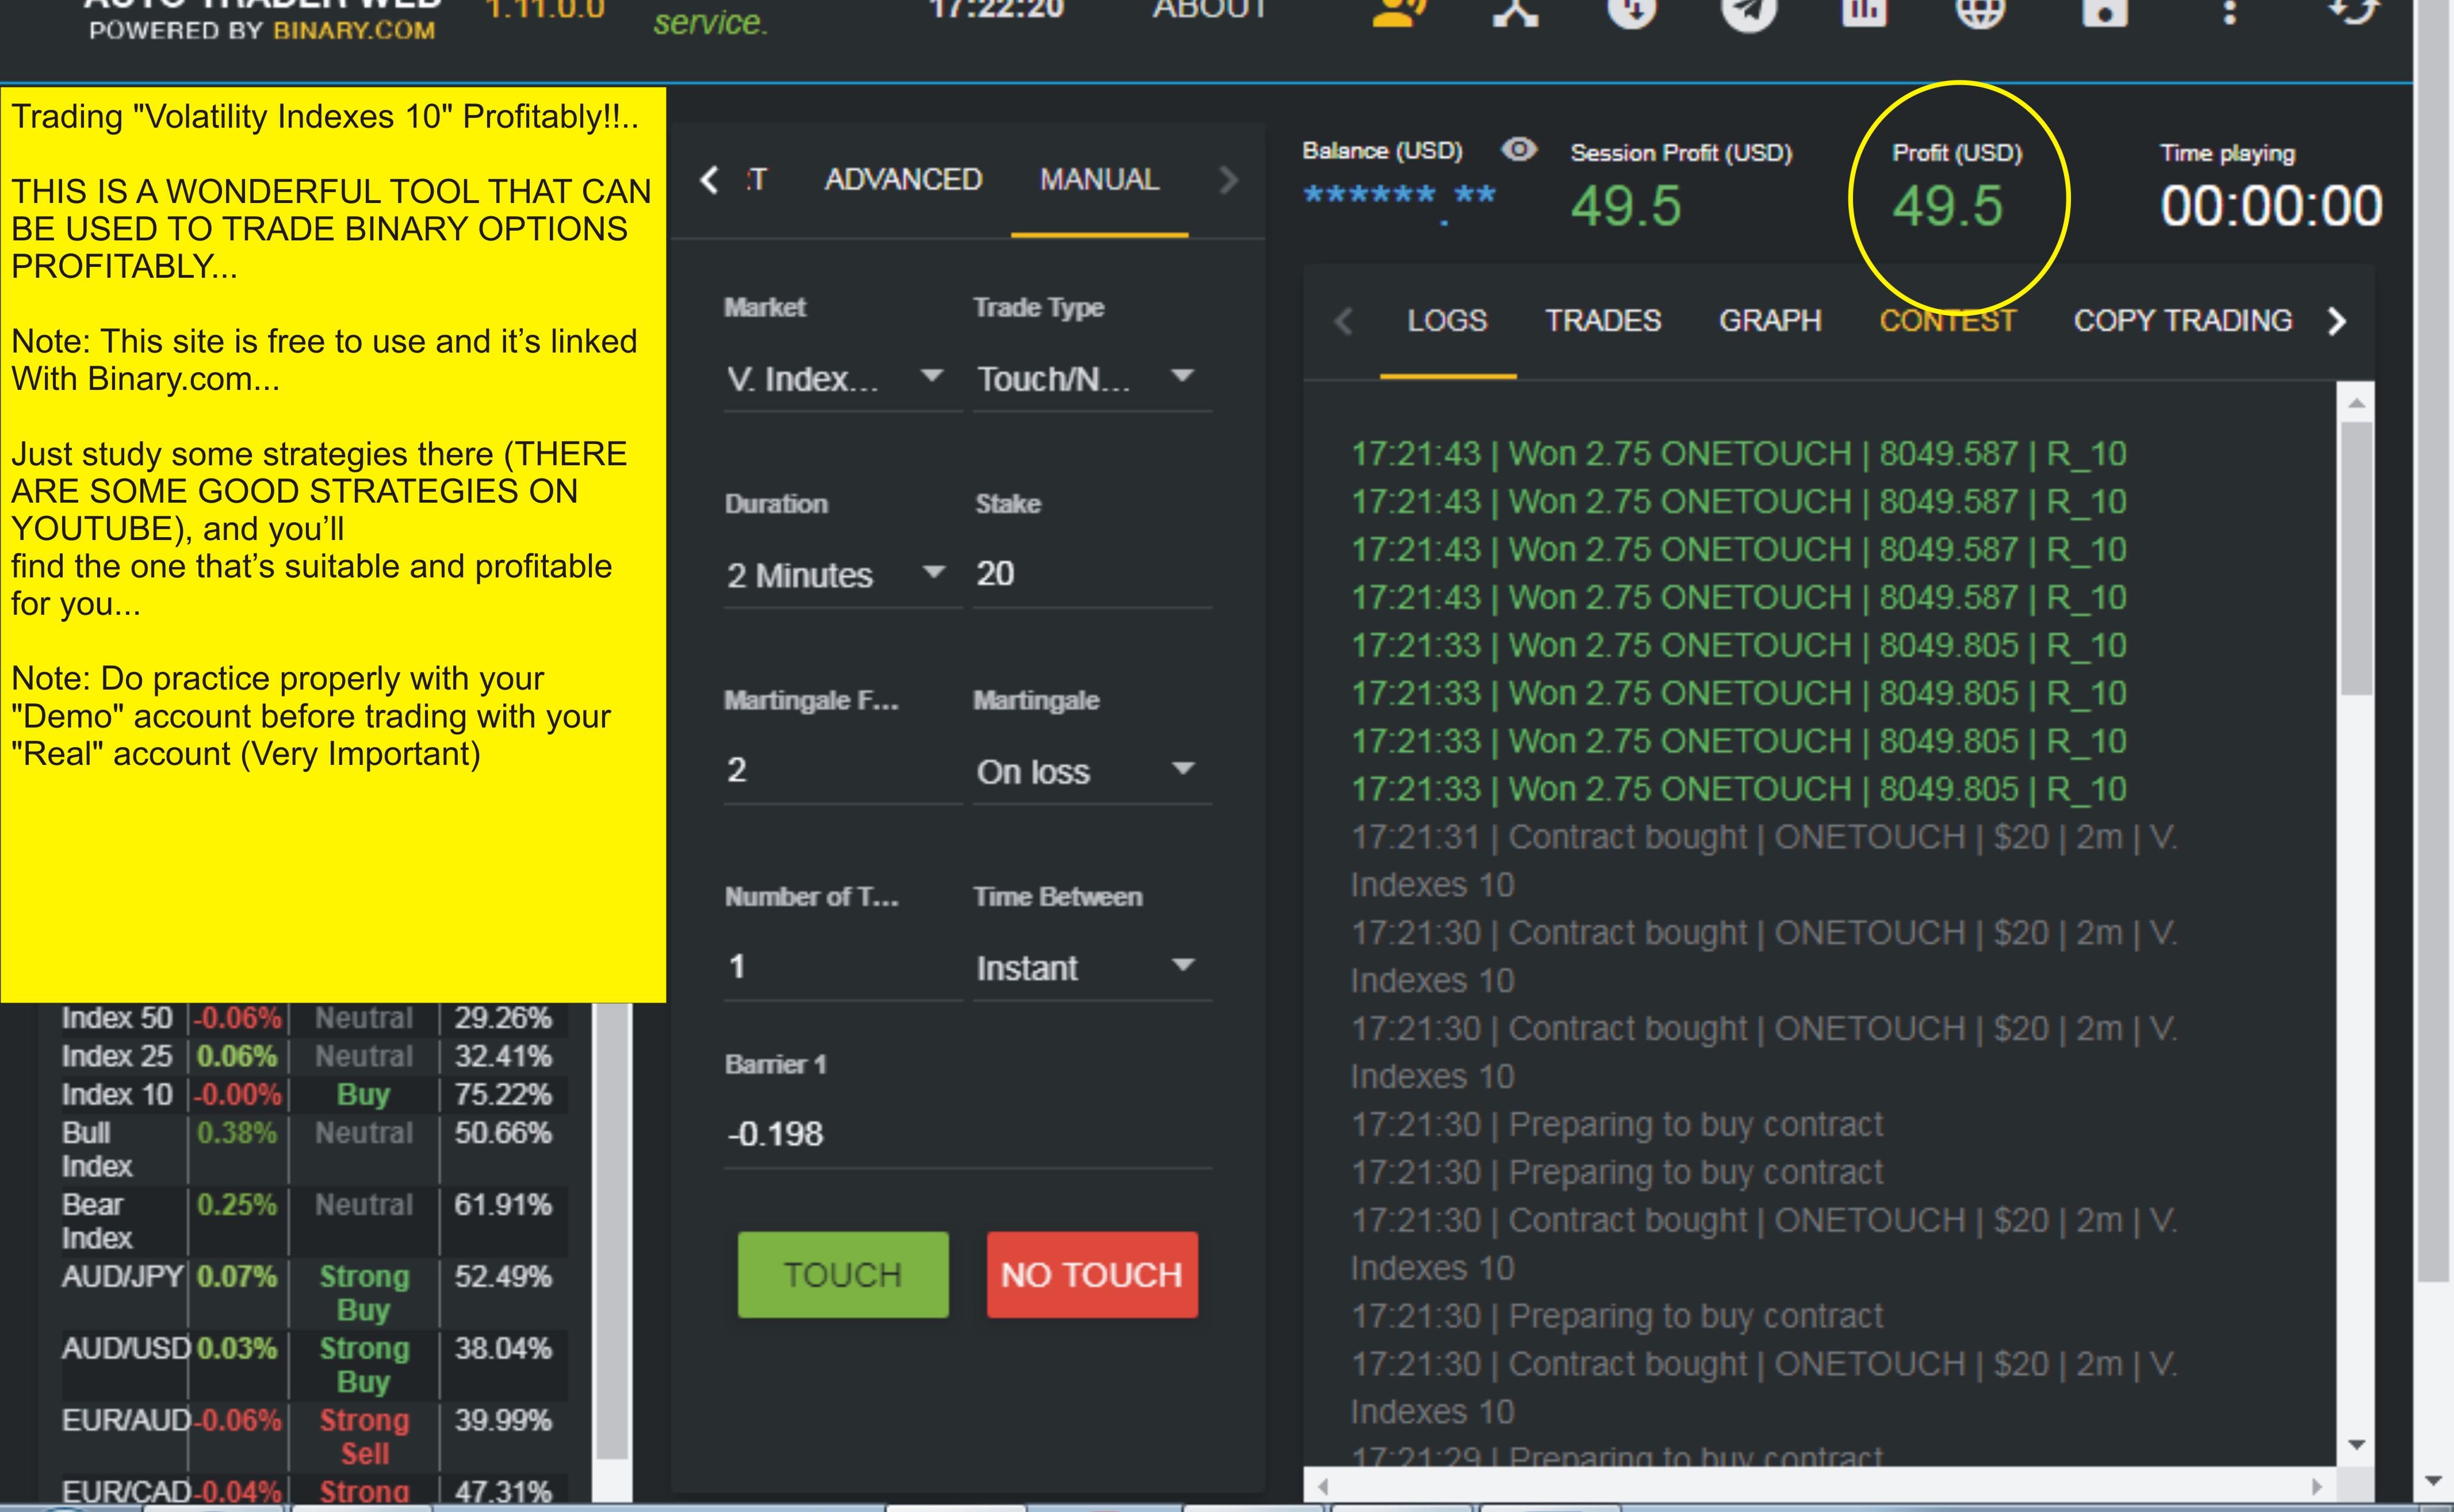Open the three-dot more options menu

point(2229,12)
